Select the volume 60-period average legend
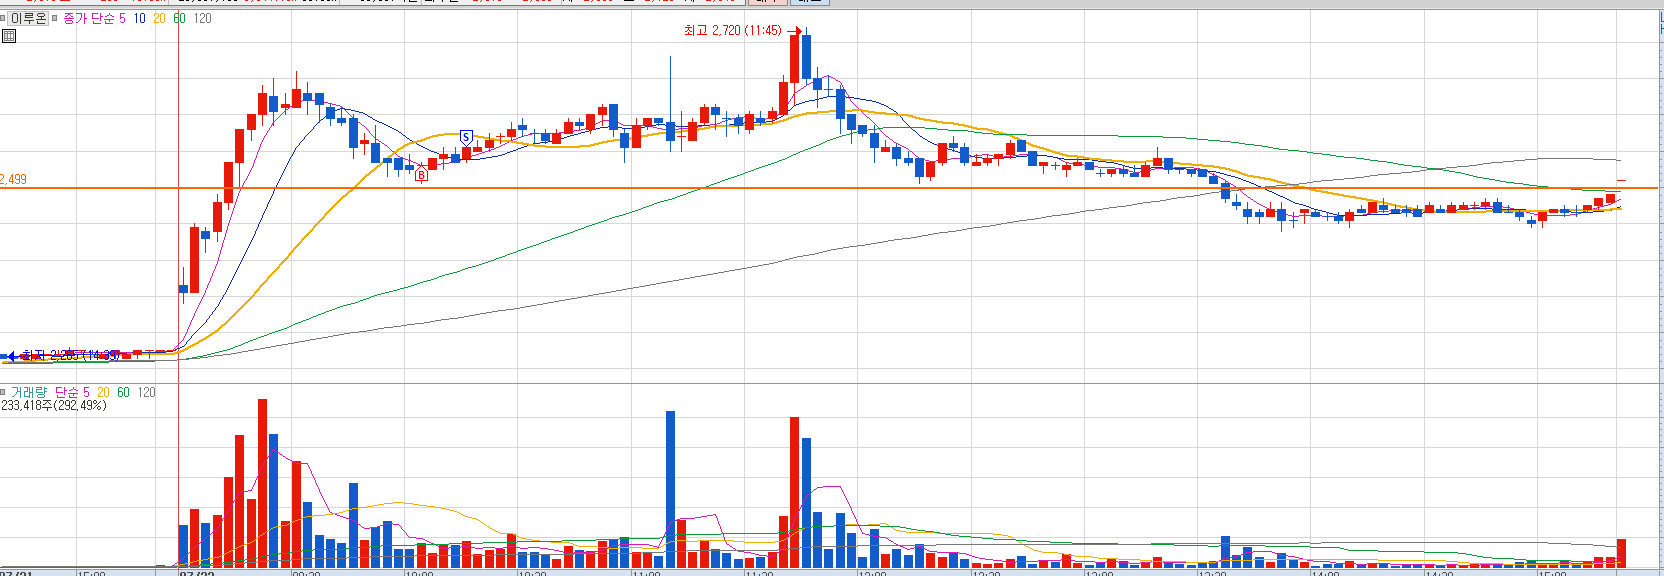The height and width of the screenshot is (576, 1664). [123, 392]
